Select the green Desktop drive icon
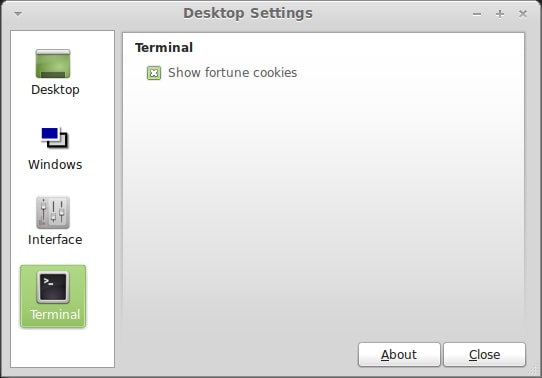Screen dimensions: 542x378 coord(53,64)
